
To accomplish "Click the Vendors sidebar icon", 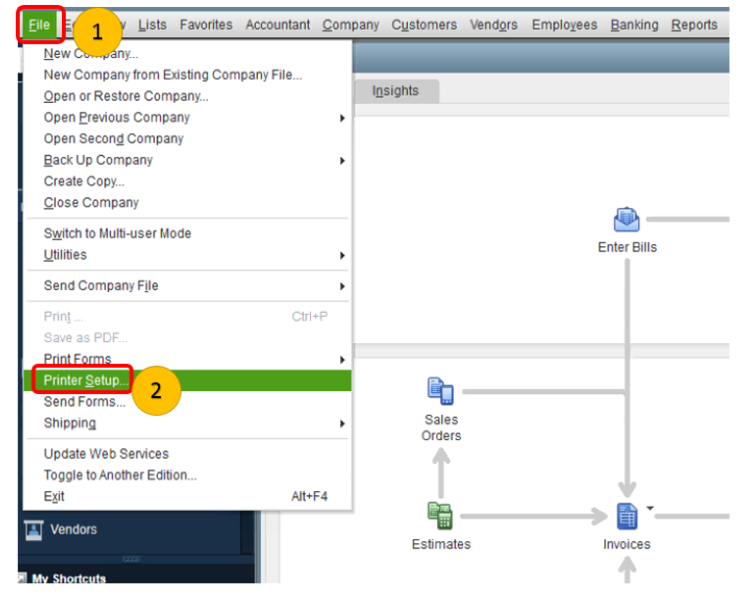I will pos(34,530).
